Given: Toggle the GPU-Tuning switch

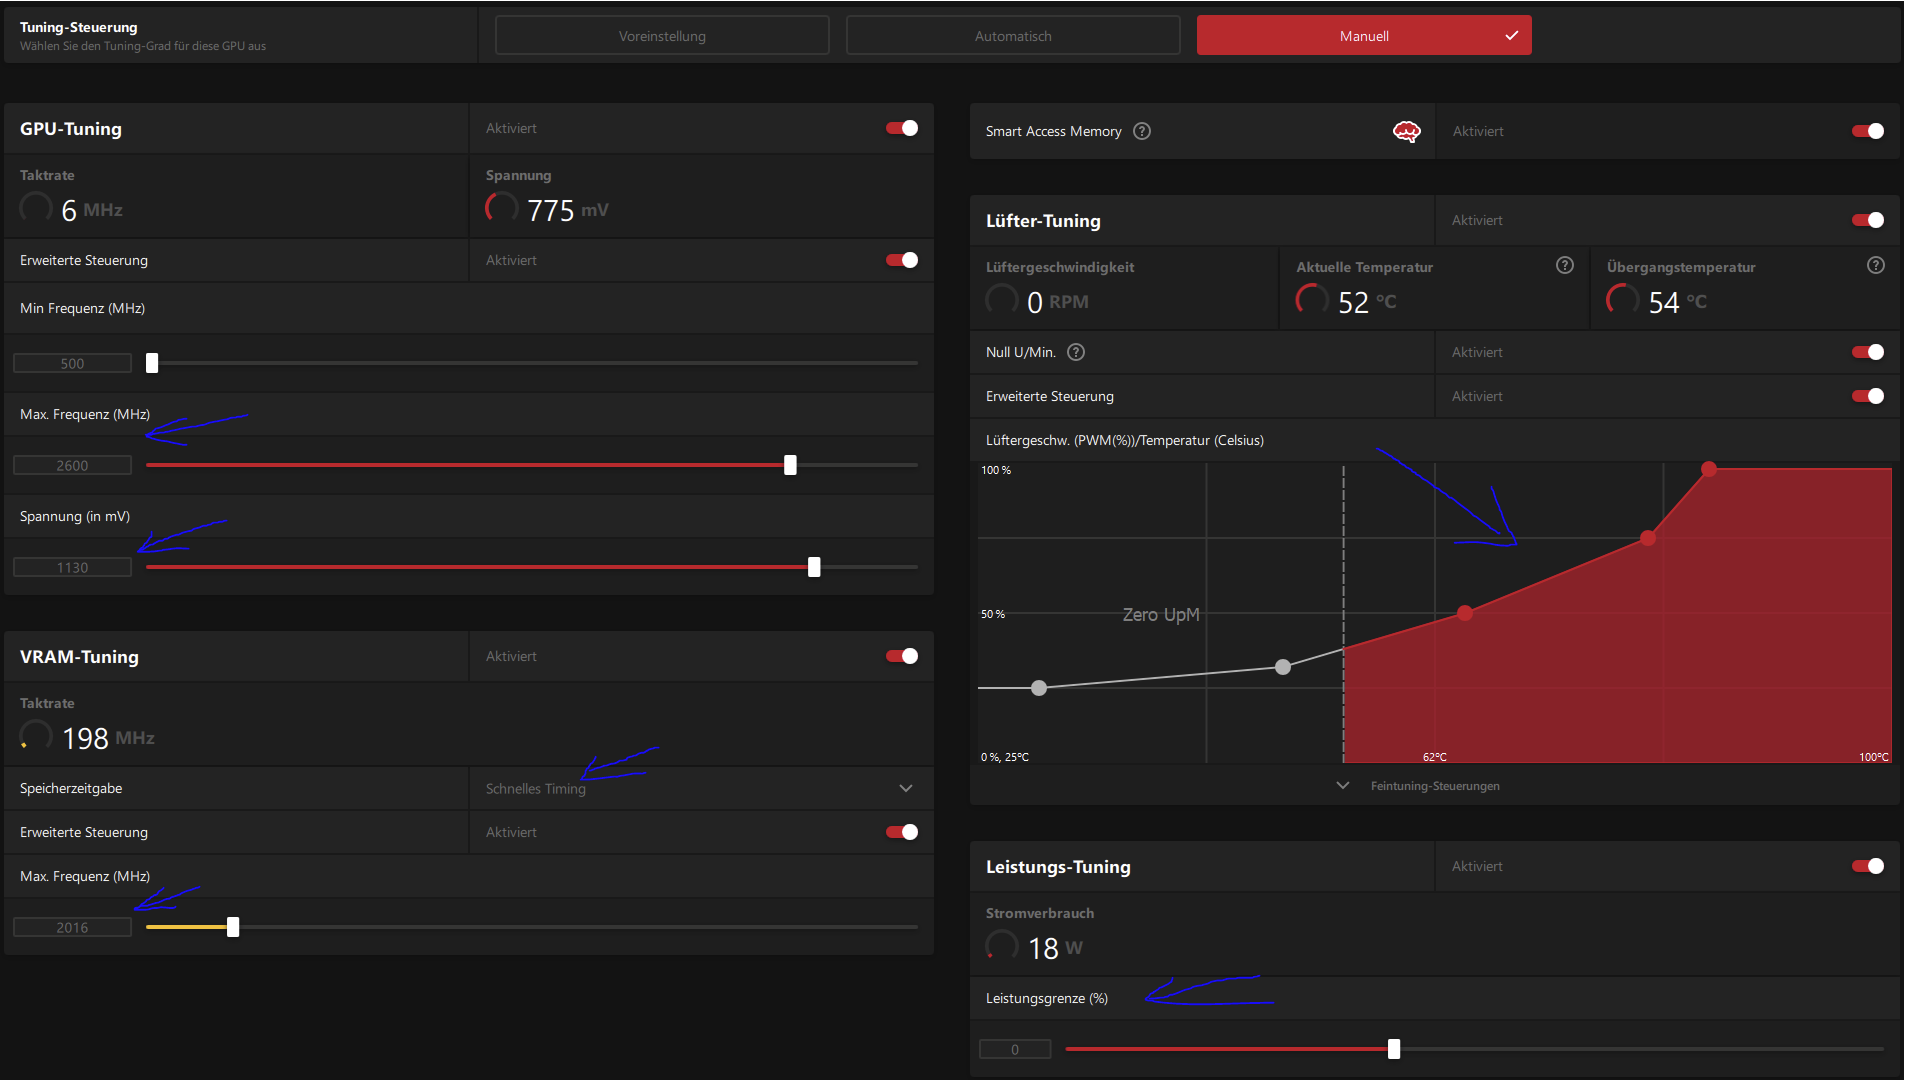Looking at the screenshot, I should pos(902,128).
